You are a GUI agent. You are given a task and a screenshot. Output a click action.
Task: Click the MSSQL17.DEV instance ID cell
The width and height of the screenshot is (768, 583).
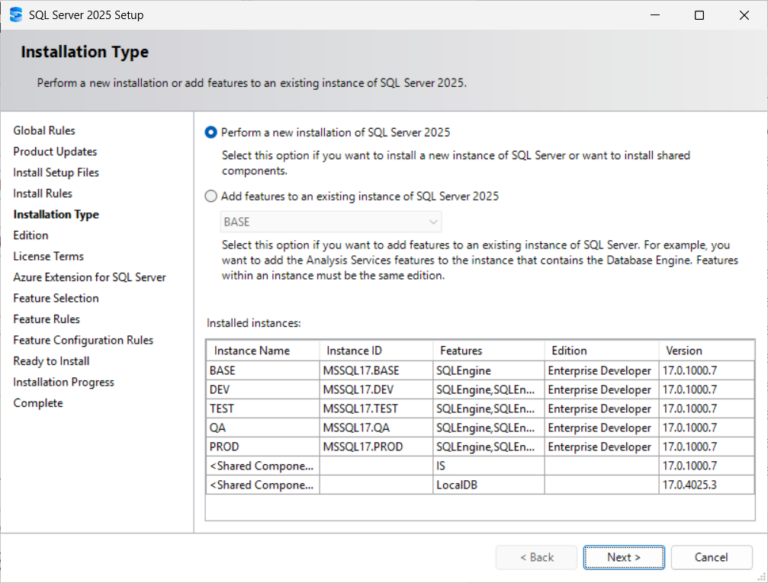click(376, 390)
